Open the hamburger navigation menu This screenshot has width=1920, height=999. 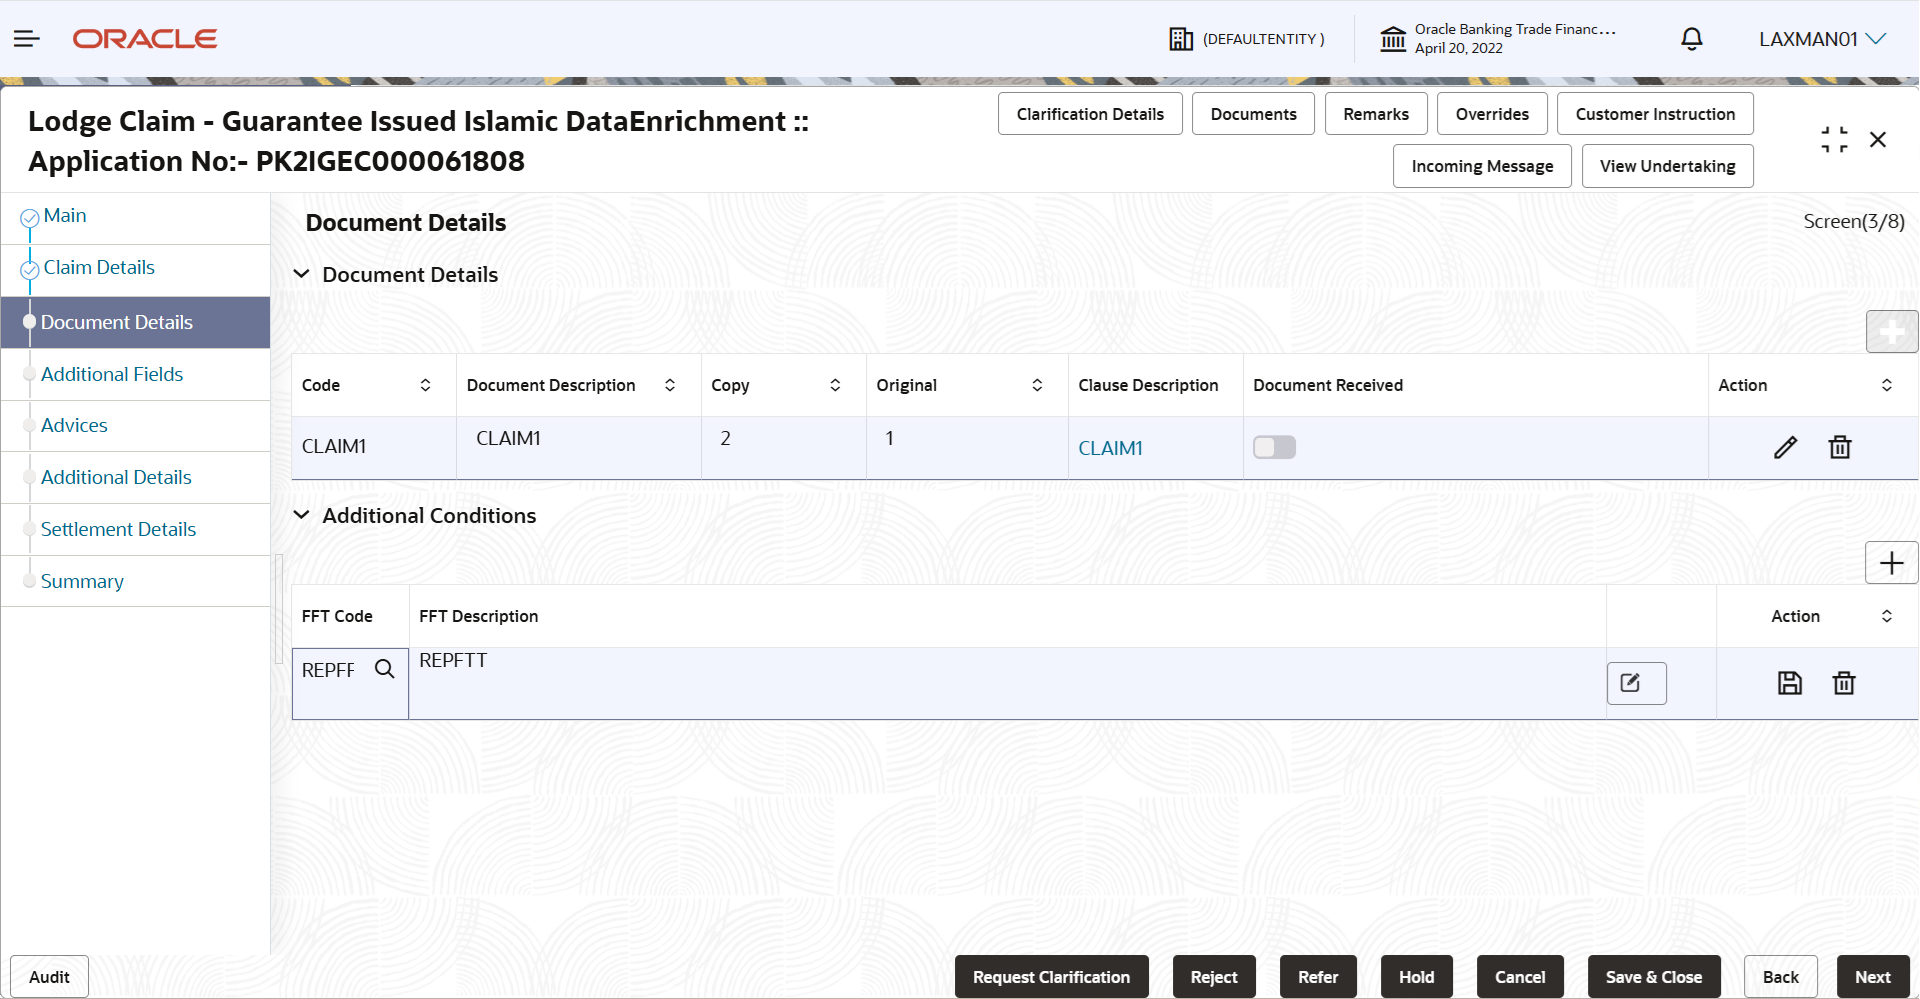26,38
